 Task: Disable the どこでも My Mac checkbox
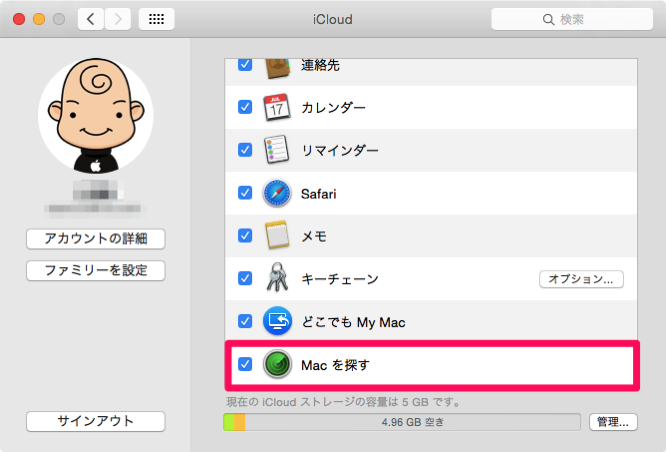tap(245, 321)
